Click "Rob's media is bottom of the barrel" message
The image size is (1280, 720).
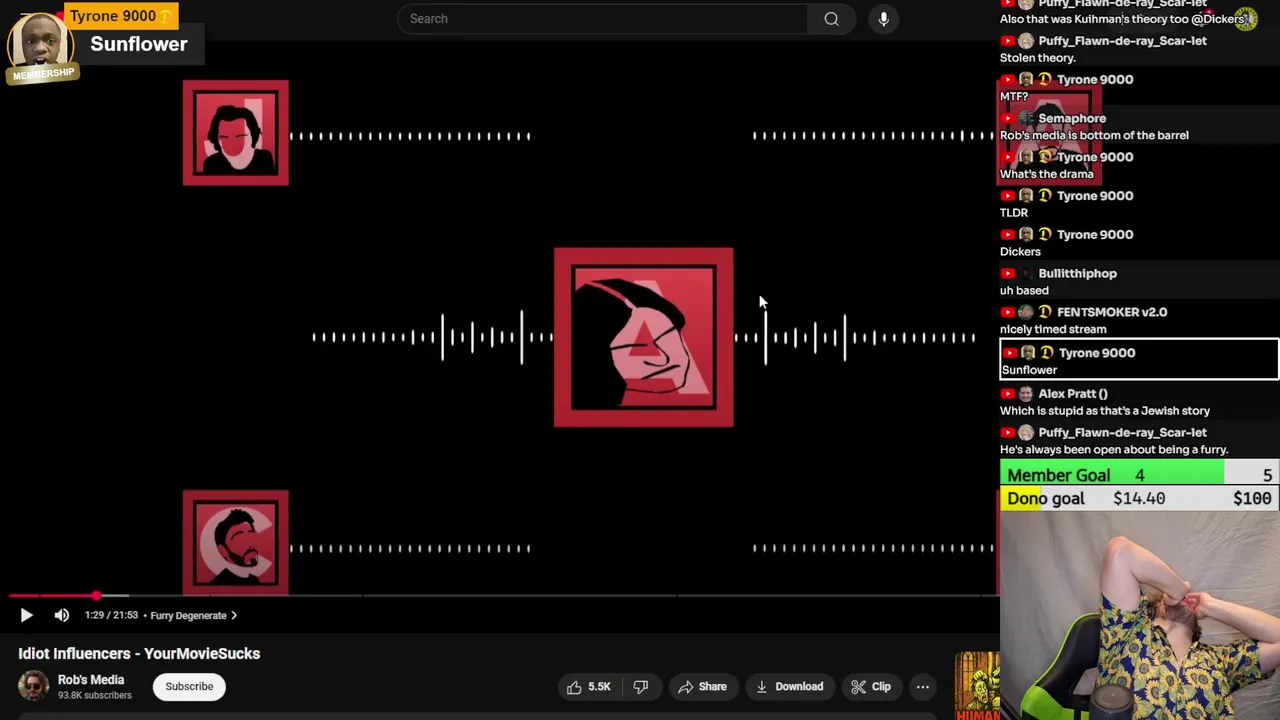(1094, 136)
